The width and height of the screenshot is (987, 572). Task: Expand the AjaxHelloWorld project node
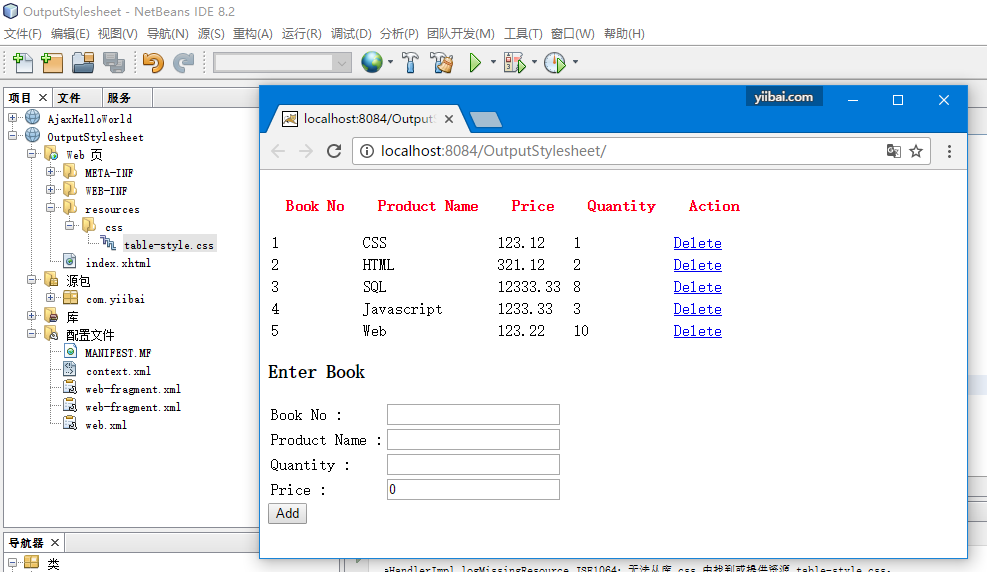pyautogui.click(x=12, y=119)
